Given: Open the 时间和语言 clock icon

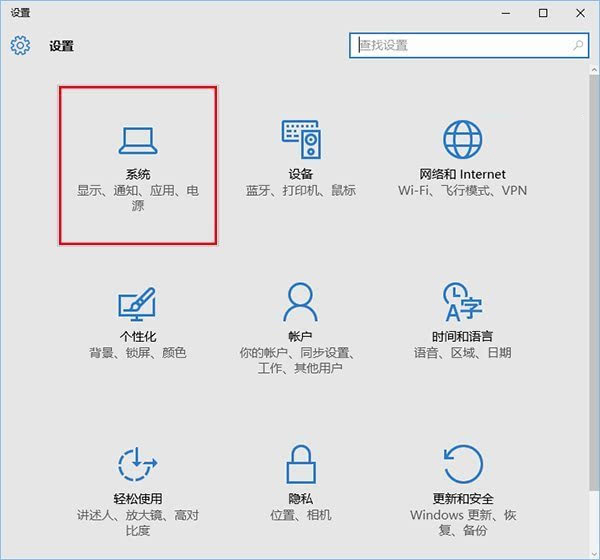Looking at the screenshot, I should tap(462, 302).
